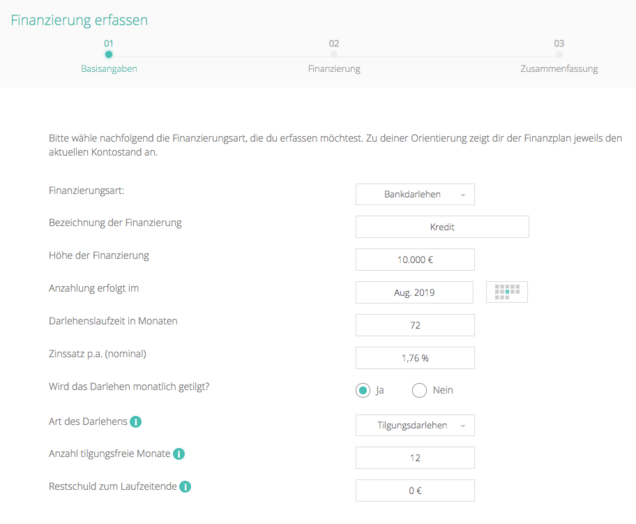The height and width of the screenshot is (524, 636).
Task: Edit the Bezeichnung field containing Kredit
Action: 442,227
